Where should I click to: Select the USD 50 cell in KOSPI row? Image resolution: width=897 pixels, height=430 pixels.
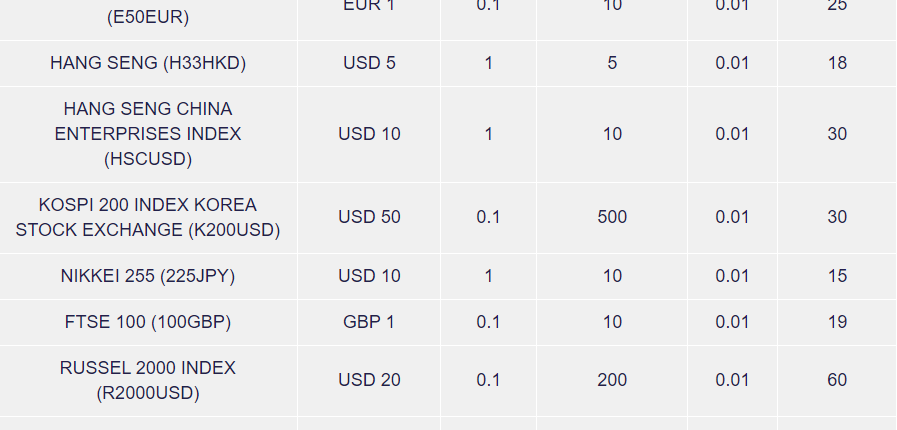point(369,217)
